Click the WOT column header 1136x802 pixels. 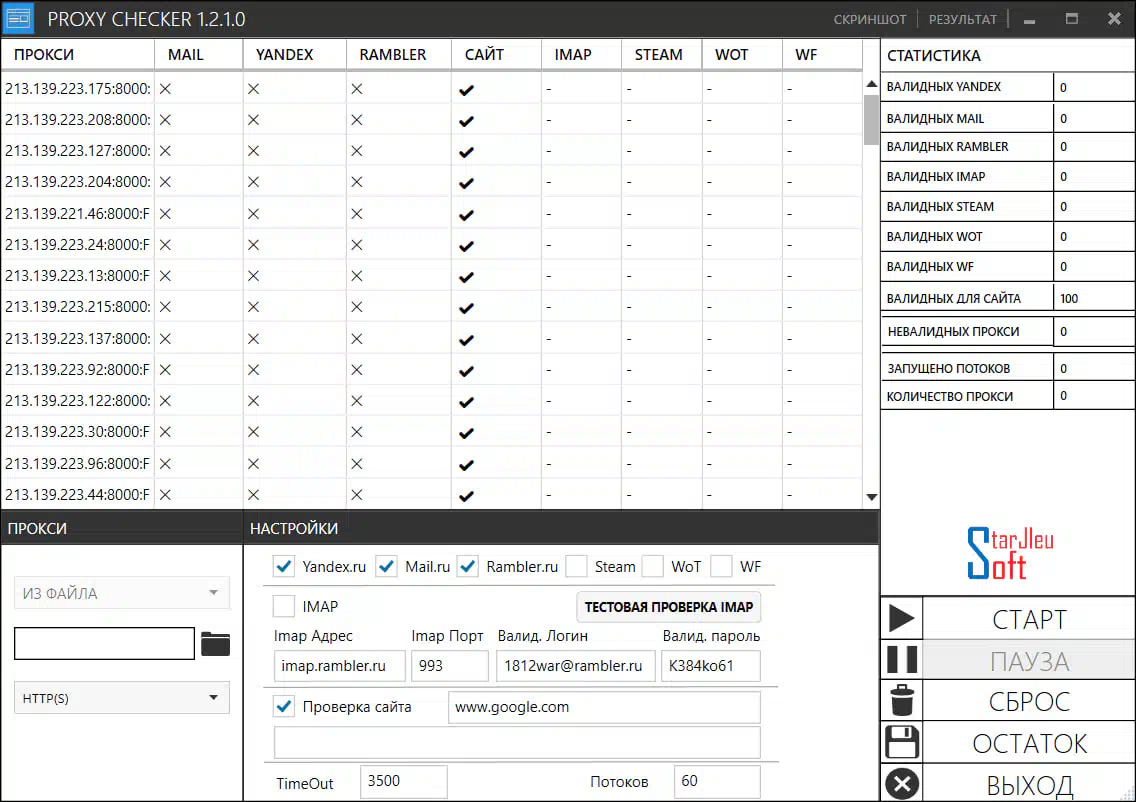click(x=743, y=54)
